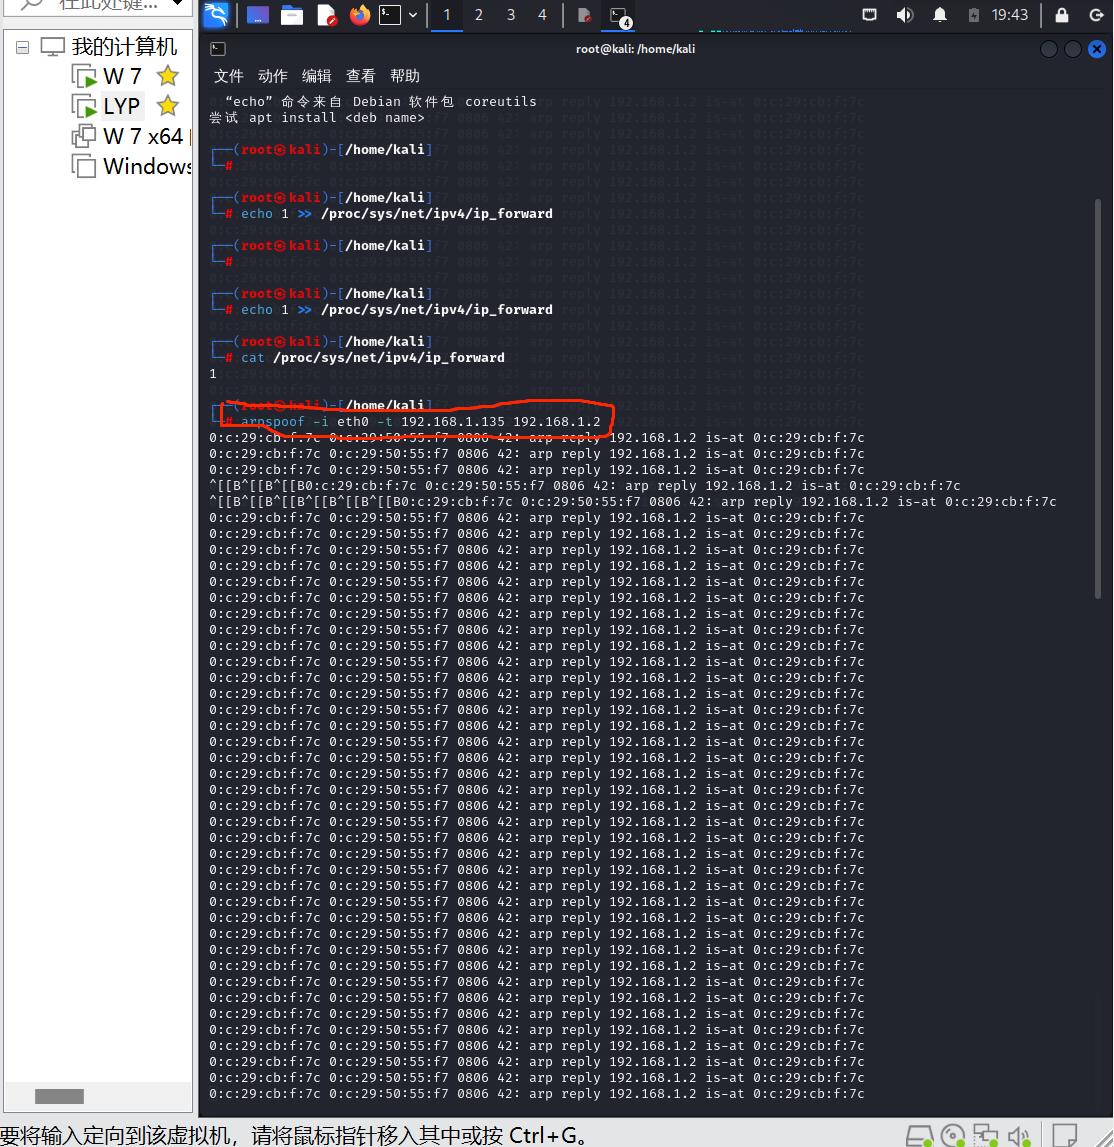Screen dimensions: 1114x1147
Task: Click the network adapter status icon
Action: 985,1136
